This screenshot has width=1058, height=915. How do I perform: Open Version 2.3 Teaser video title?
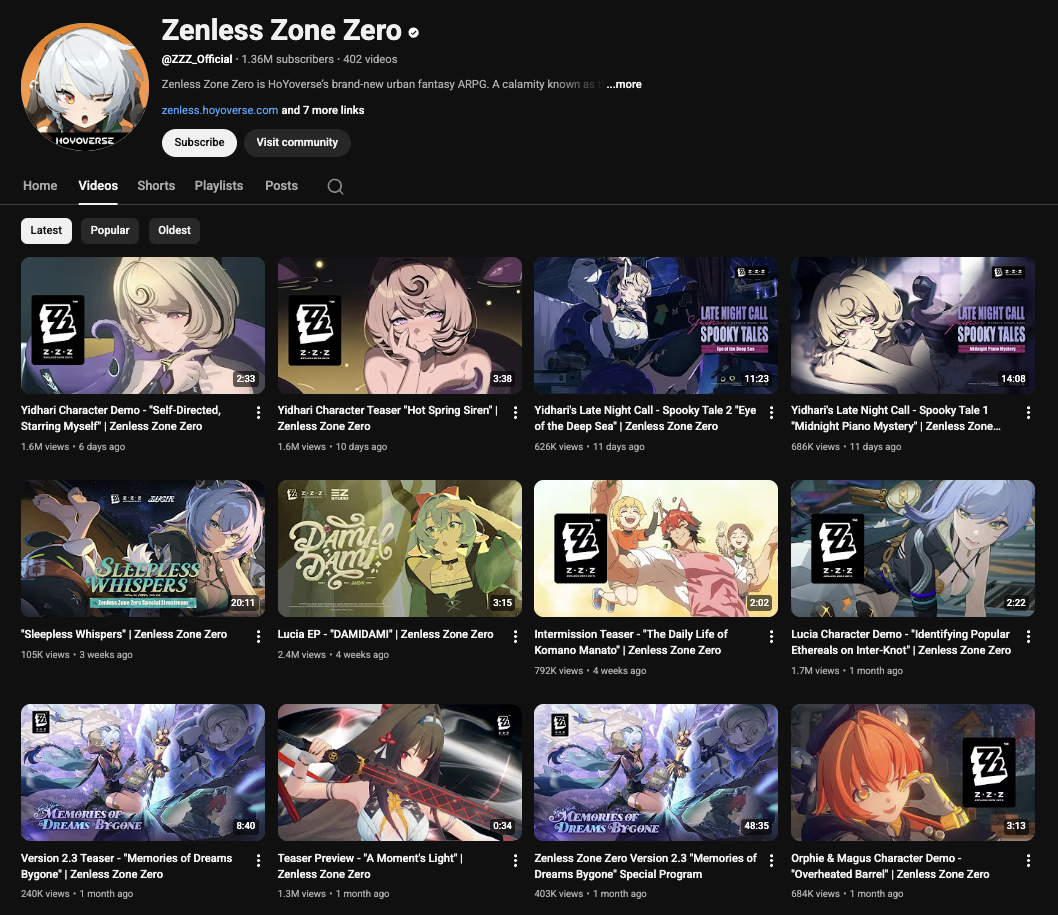click(126, 866)
